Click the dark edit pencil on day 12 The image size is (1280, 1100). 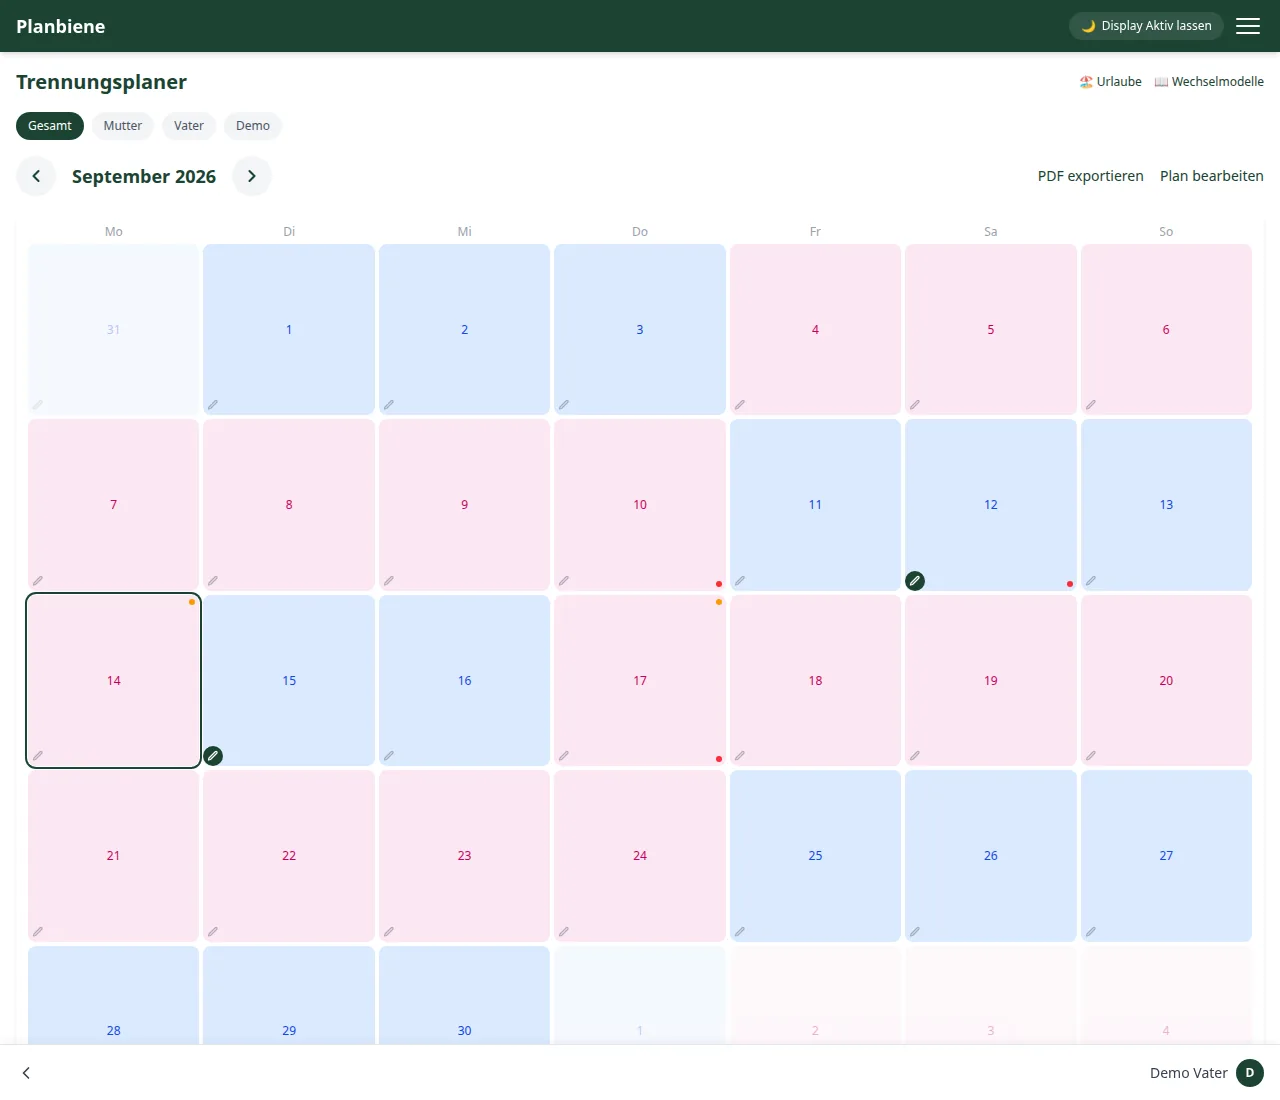tap(915, 581)
